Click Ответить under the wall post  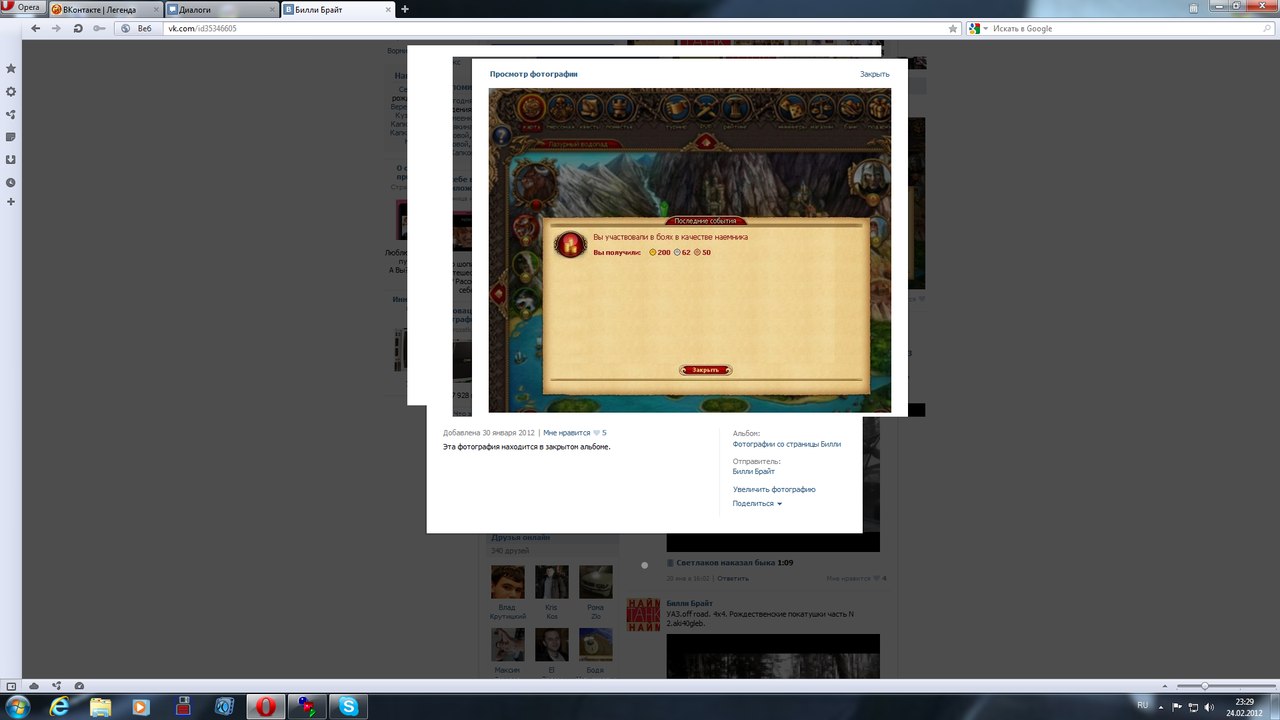click(732, 578)
